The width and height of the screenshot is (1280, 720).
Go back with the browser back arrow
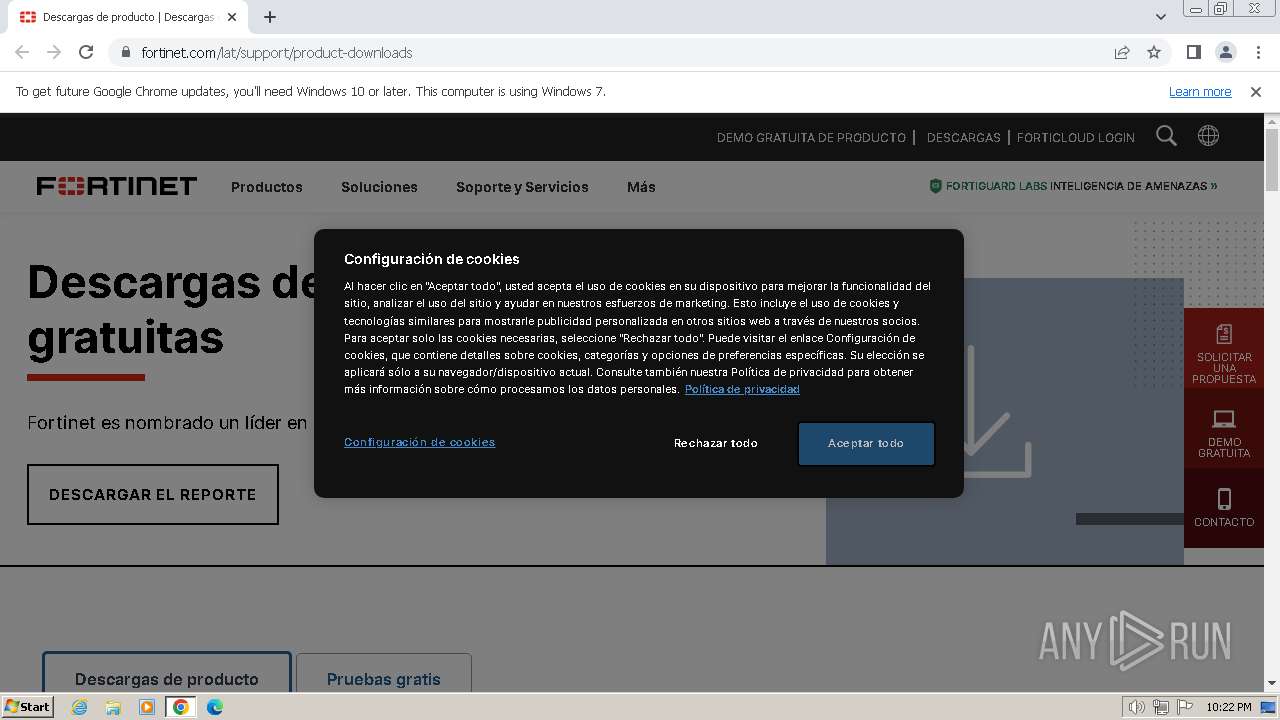pyautogui.click(x=22, y=52)
